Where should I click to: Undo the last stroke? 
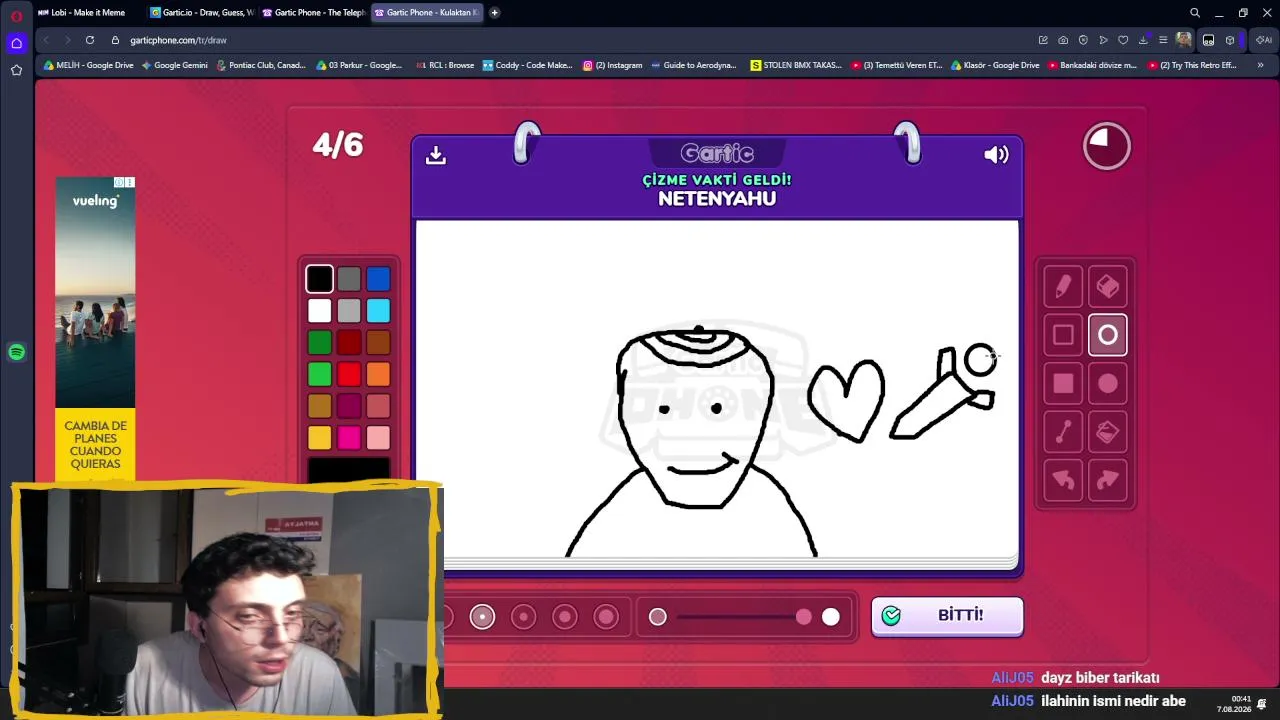(x=1063, y=481)
